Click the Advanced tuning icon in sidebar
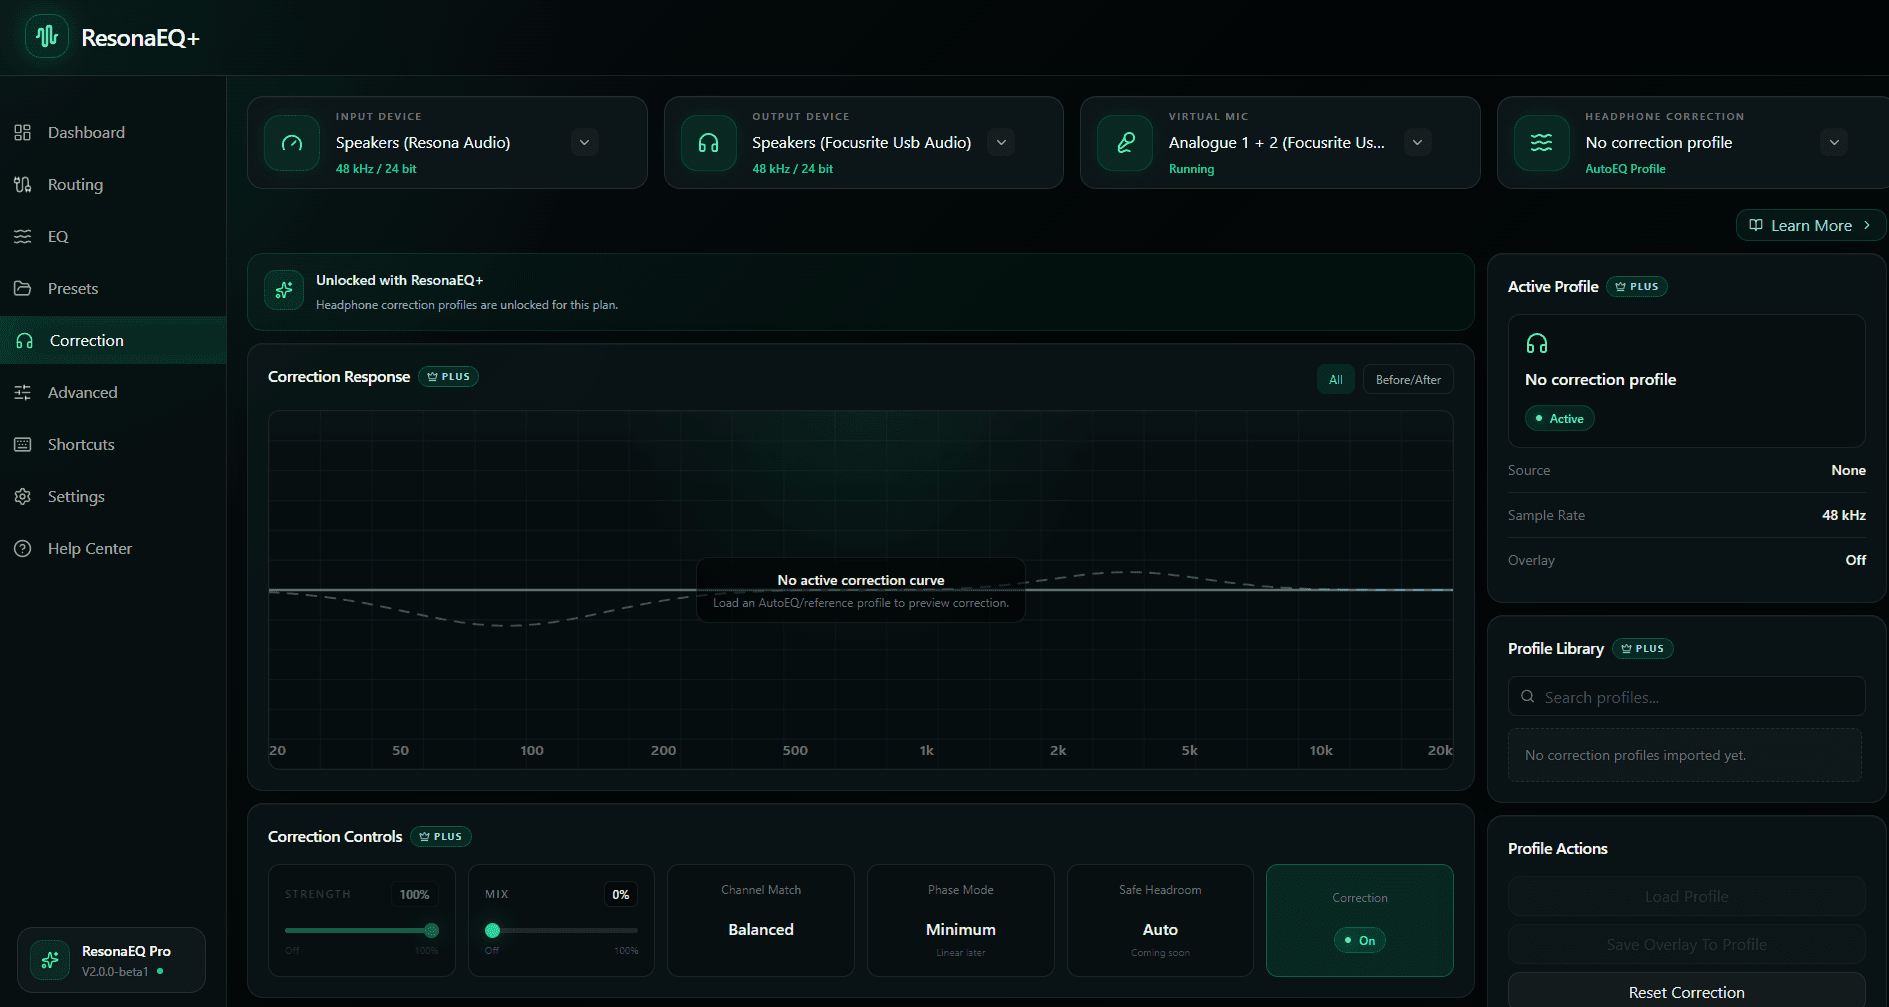1889x1007 pixels. pos(23,392)
